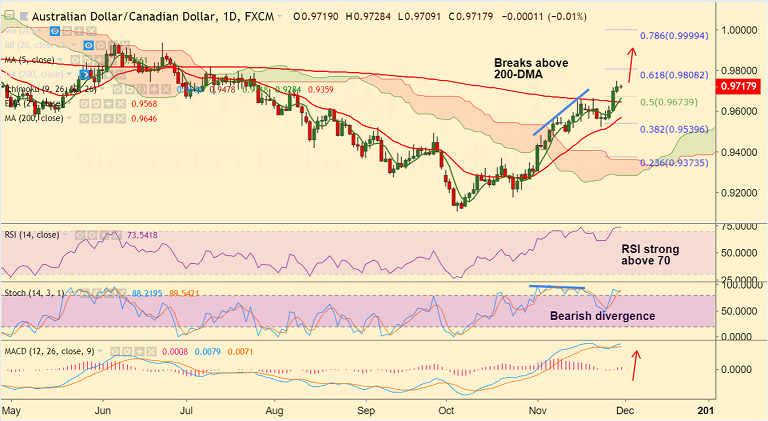Show the hidden Vol (20) indicator via eye

click(x=55, y=31)
